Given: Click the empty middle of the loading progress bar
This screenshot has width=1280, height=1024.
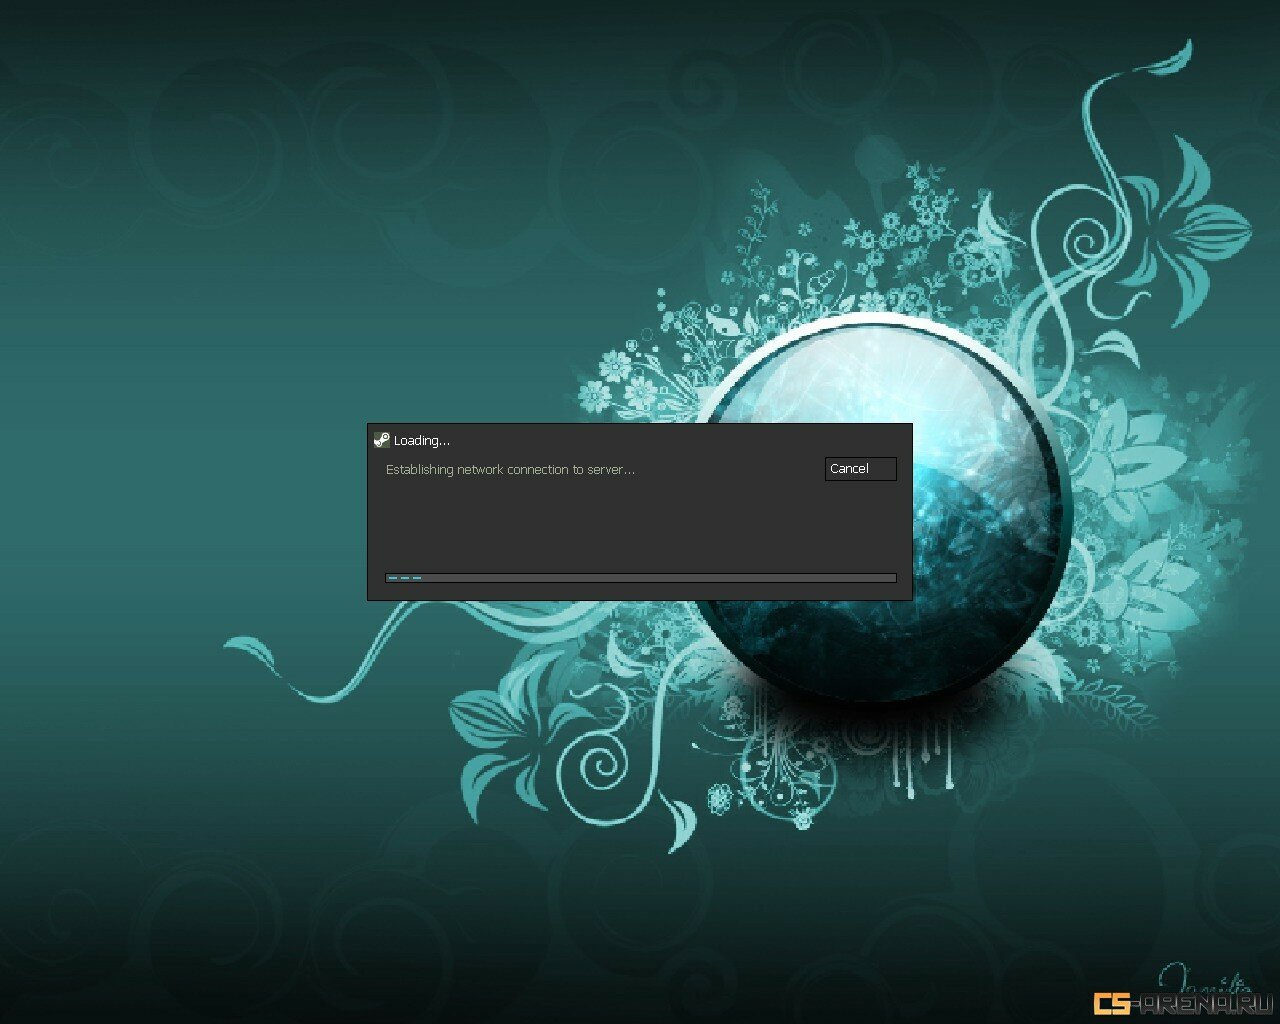Looking at the screenshot, I should tap(640, 578).
